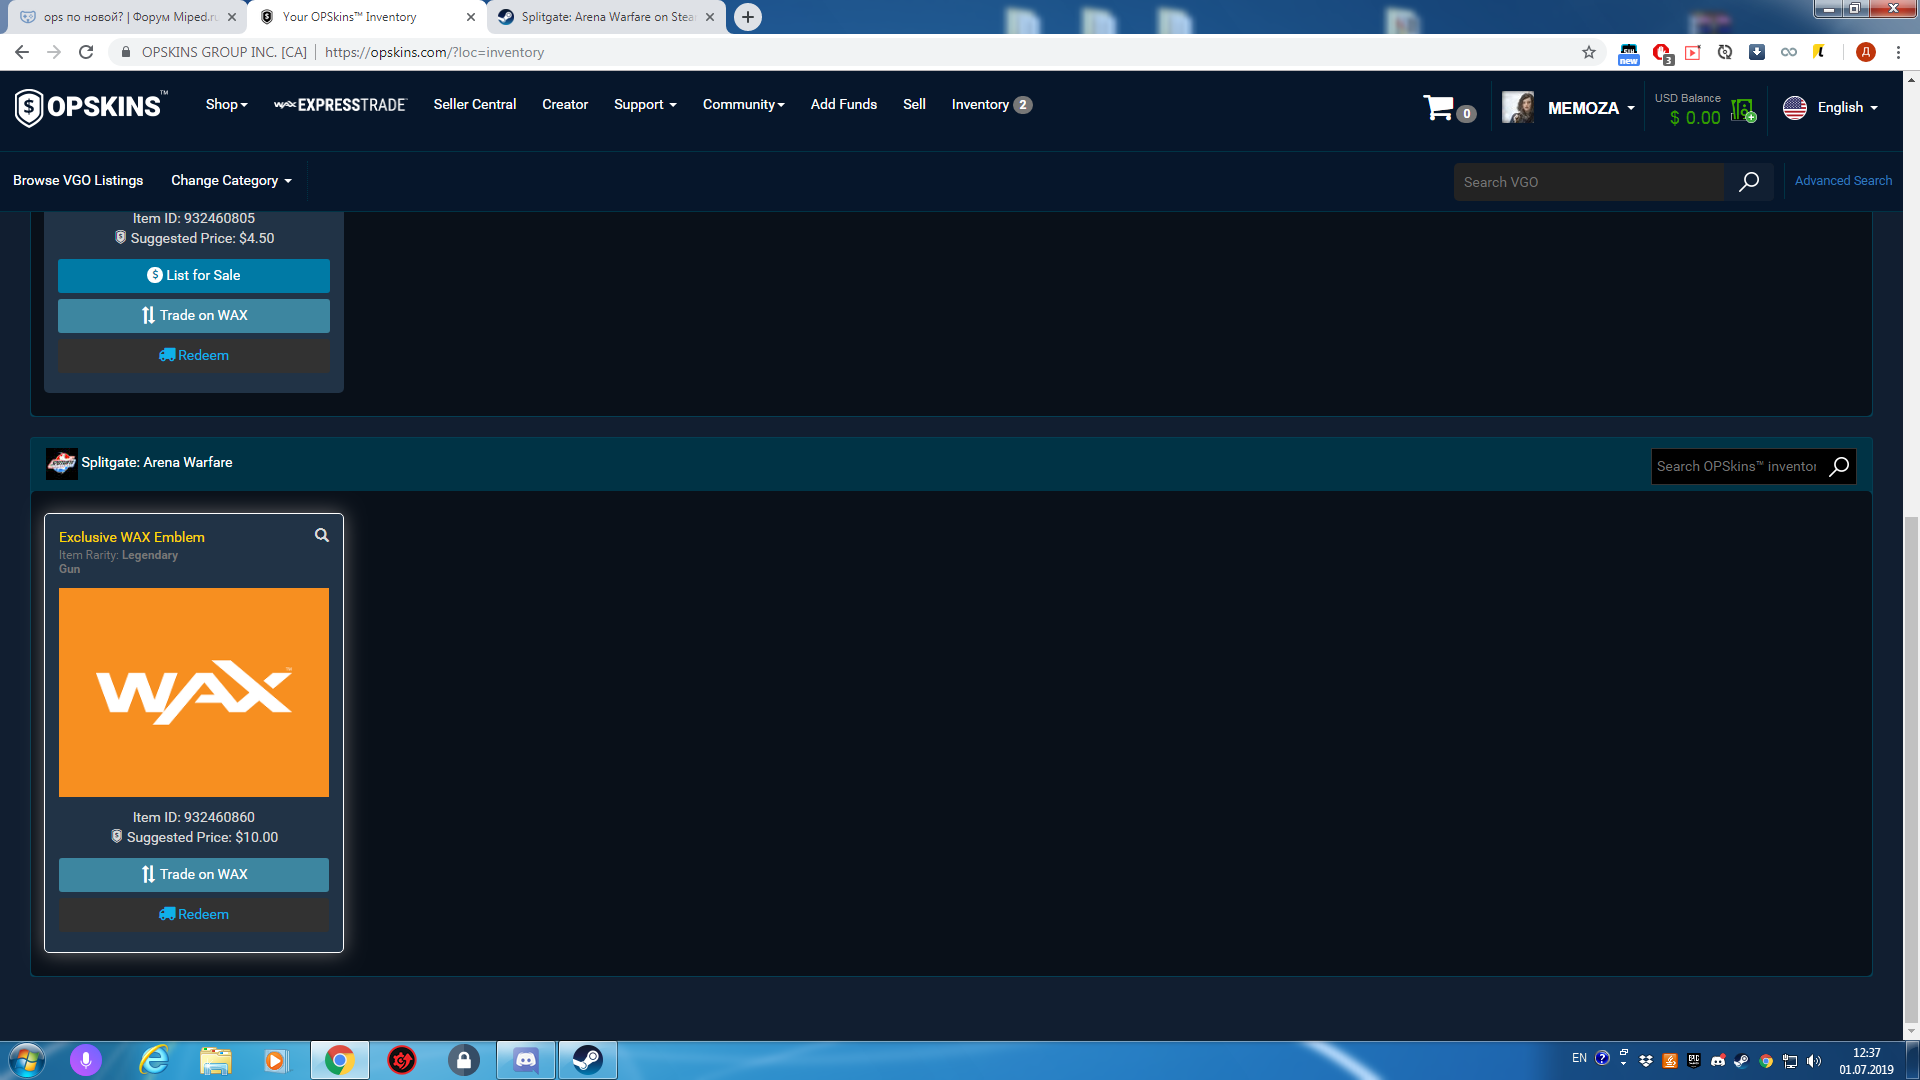Click the Exclusive WAX Emblem title
Viewport: 1920px width, 1080px height.
click(132, 537)
